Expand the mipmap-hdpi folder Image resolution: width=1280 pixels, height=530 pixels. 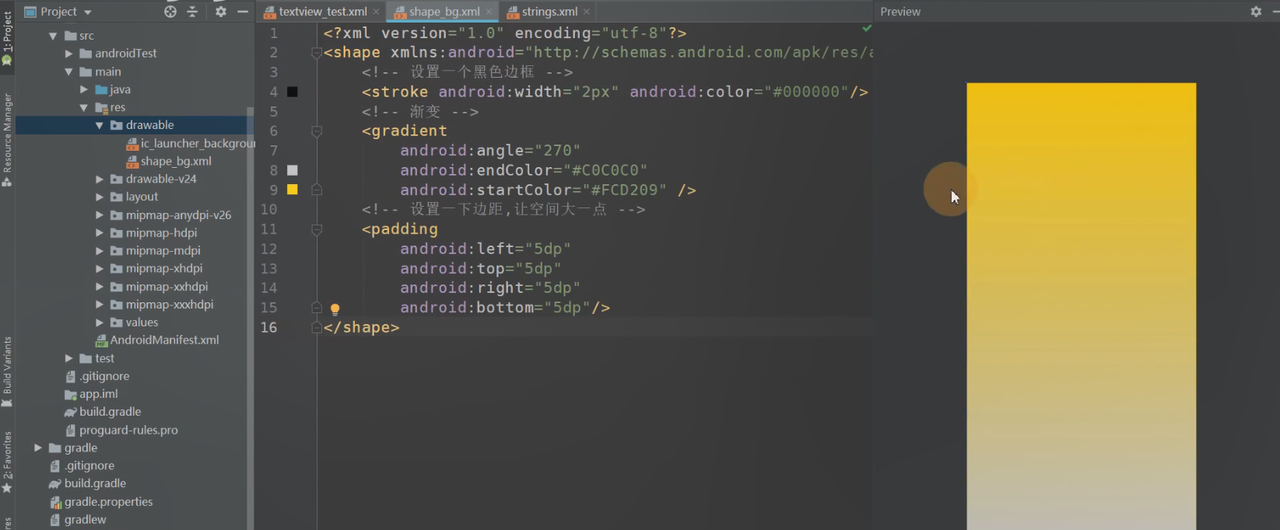(x=100, y=233)
